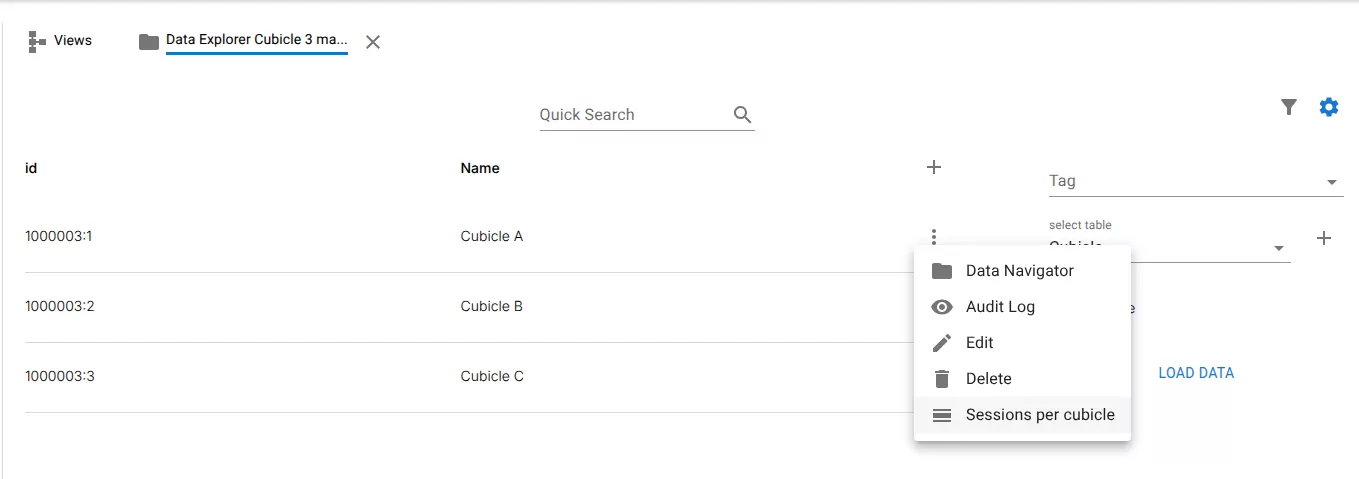Viewport: 1359px width, 479px height.
Task: Choose Edit from the context menu
Action: point(980,343)
